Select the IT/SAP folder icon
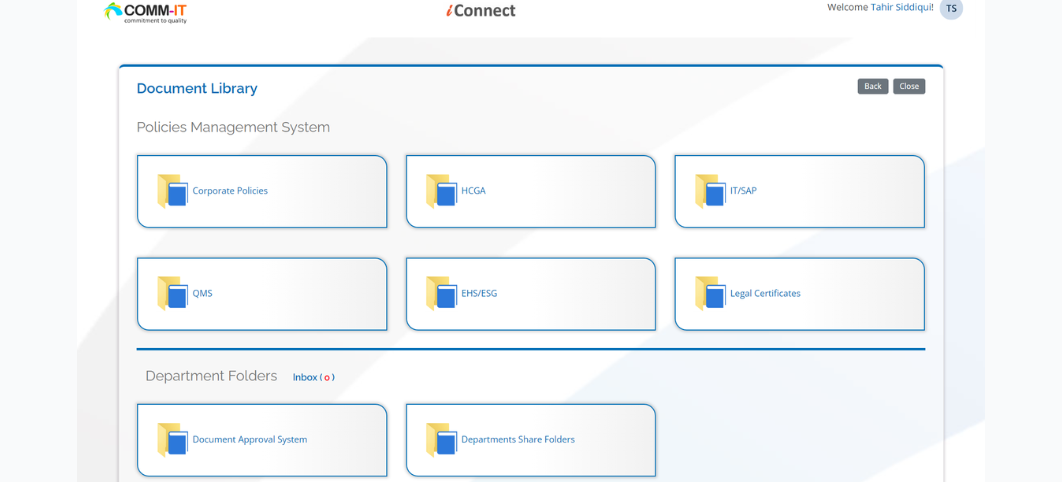The width and height of the screenshot is (1062, 482). pos(710,191)
